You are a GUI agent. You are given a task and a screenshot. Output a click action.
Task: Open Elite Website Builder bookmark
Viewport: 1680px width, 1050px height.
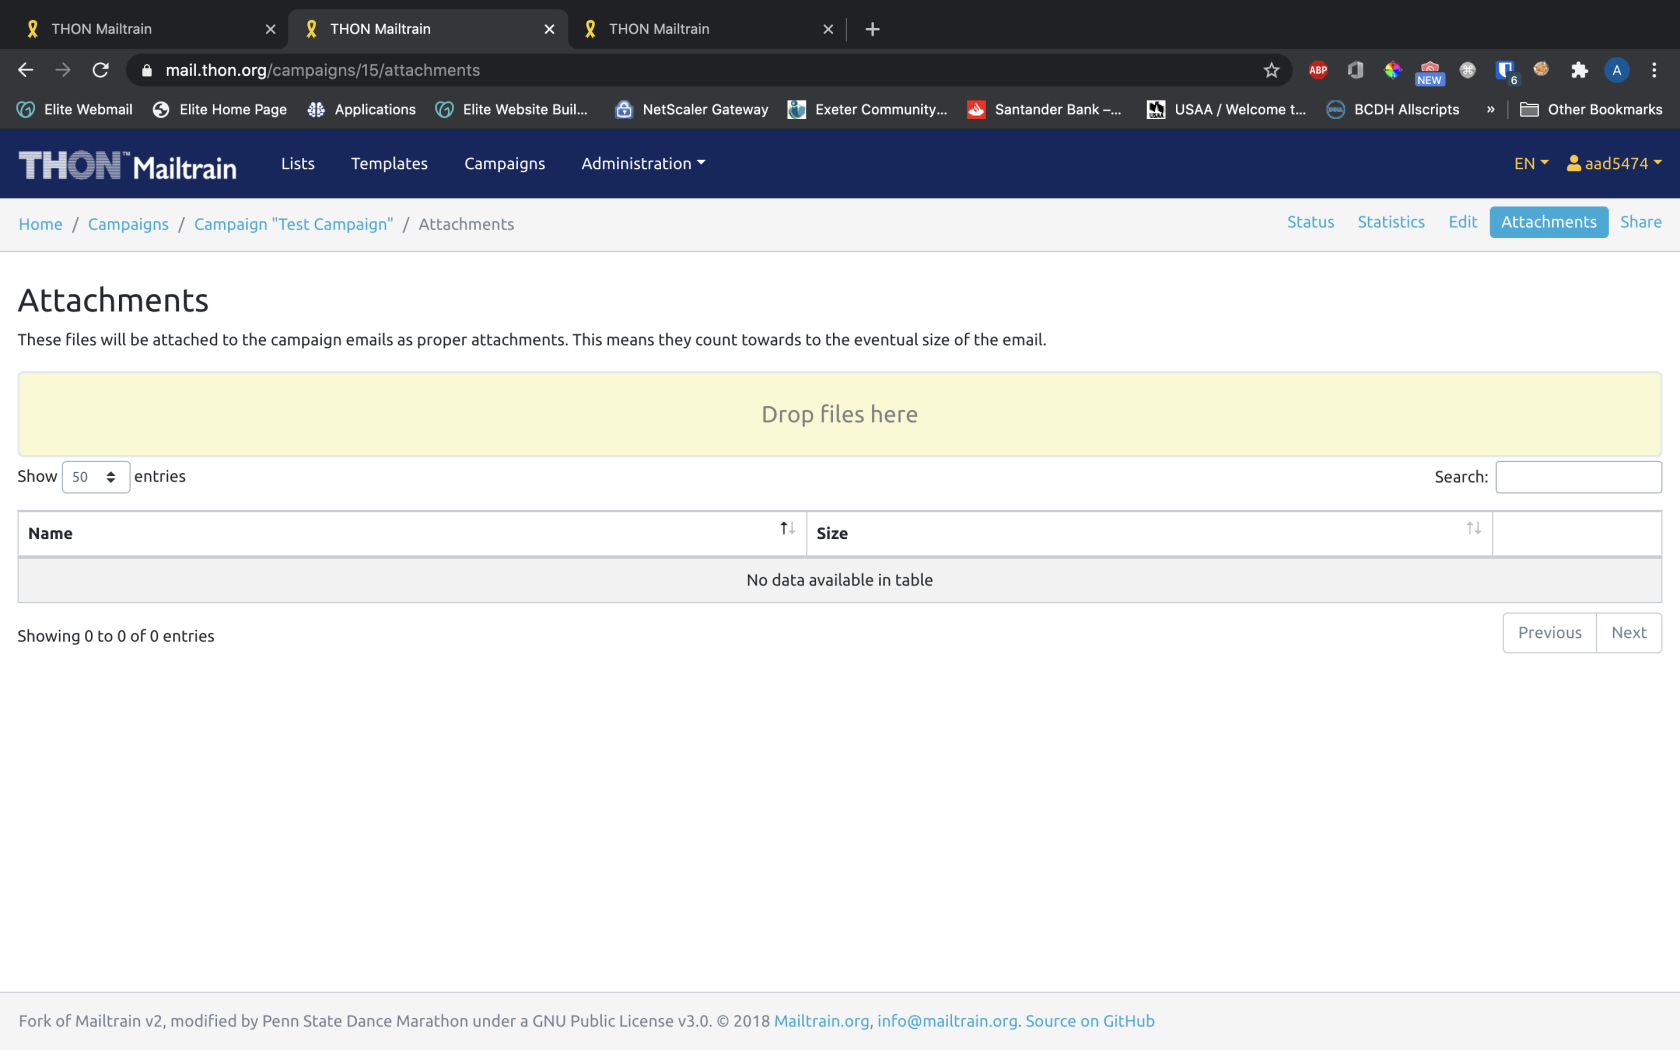[x=511, y=109]
